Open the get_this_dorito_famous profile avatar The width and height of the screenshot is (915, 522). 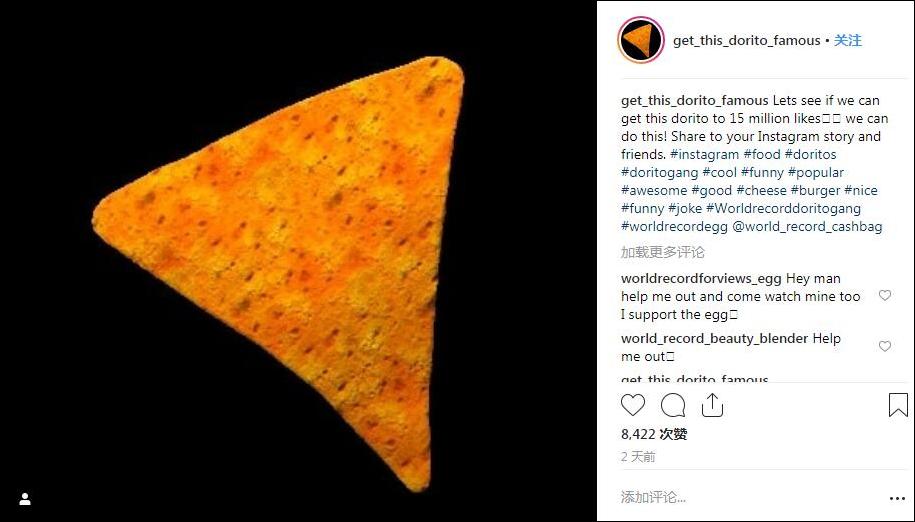tap(641, 40)
